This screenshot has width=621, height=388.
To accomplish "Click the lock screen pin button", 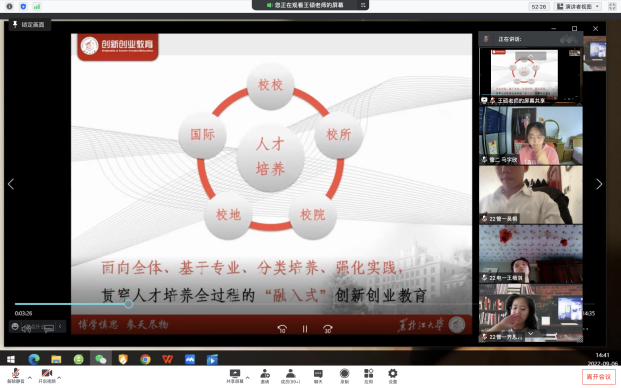I will tap(29, 25).
